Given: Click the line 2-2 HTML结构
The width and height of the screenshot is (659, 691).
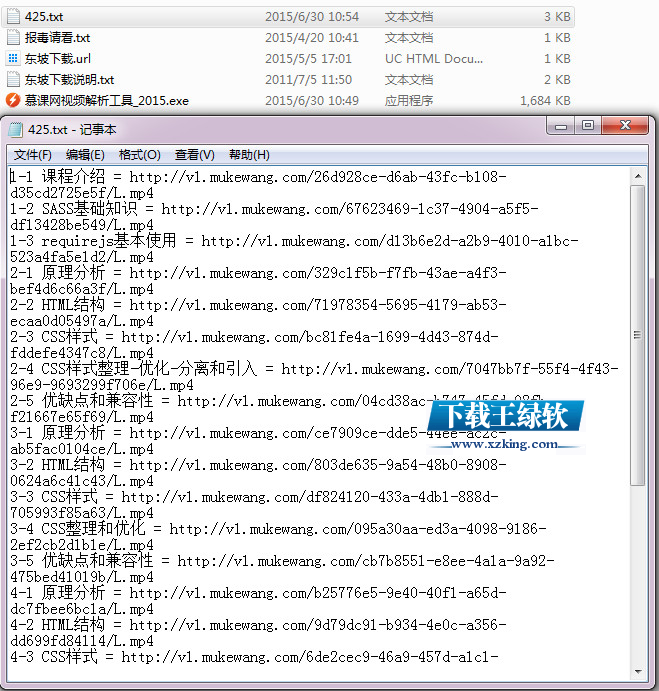Looking at the screenshot, I should tap(258, 305).
